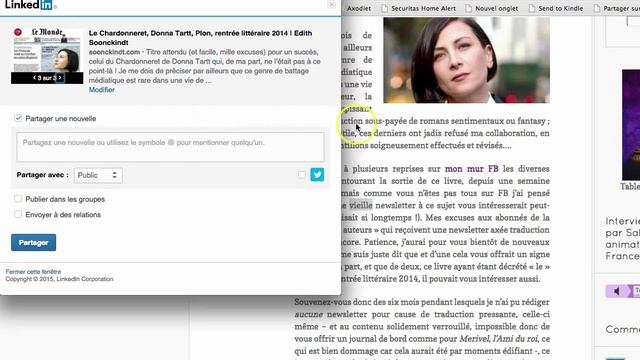Open the Partager avec Public dropdown
The width and height of the screenshot is (640, 360).
click(98, 175)
